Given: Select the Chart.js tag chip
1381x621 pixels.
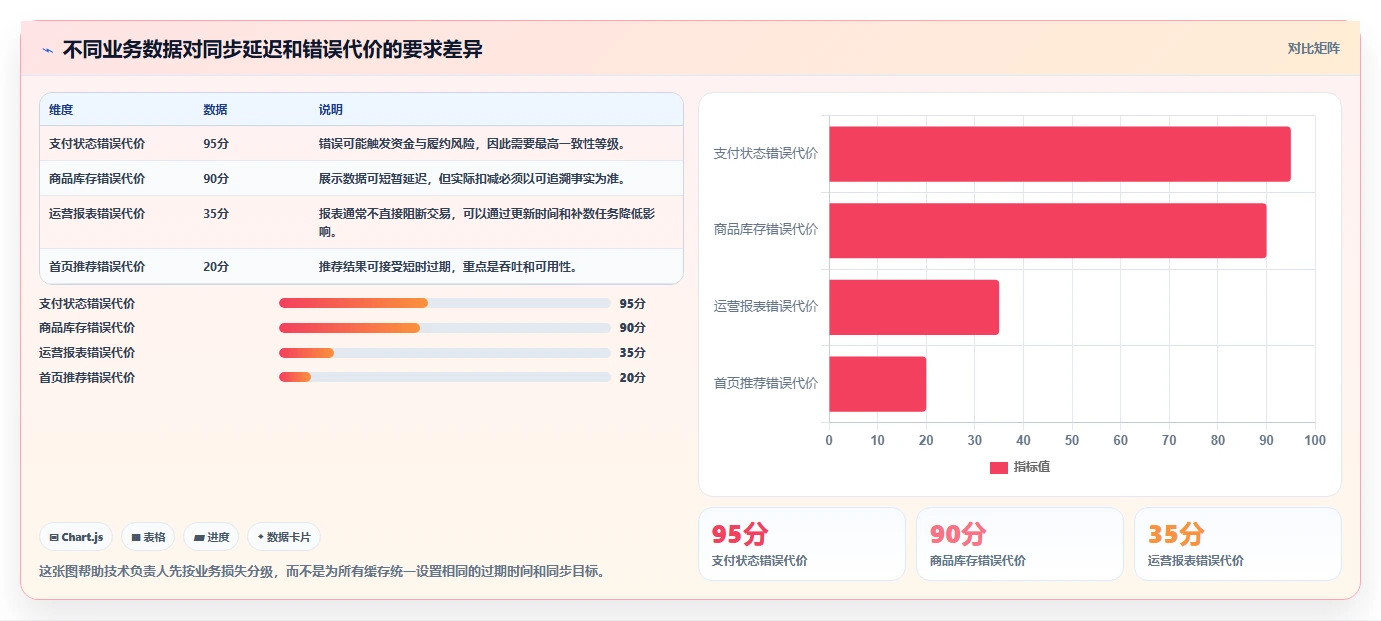Looking at the screenshot, I should (77, 537).
